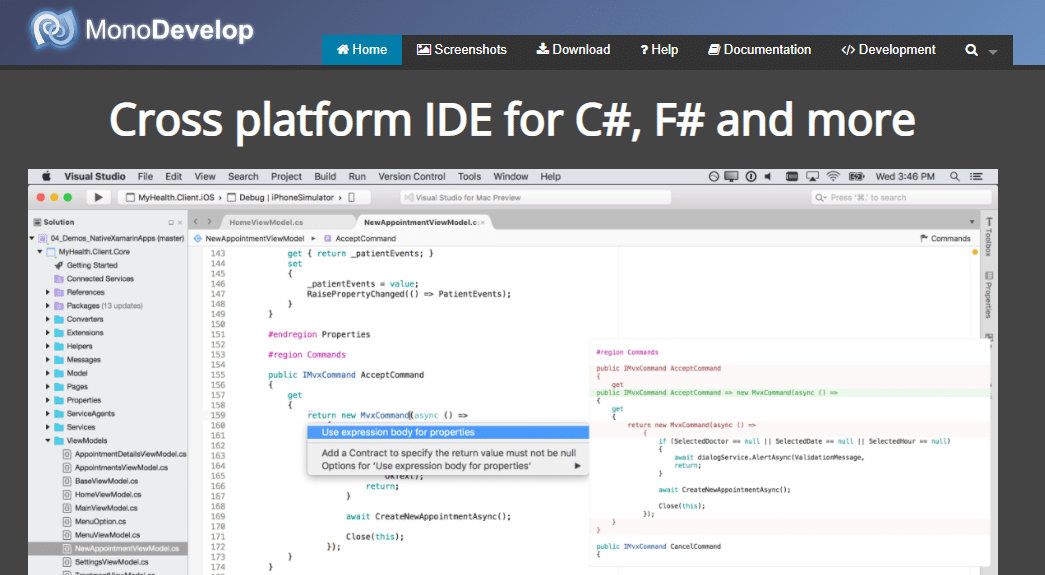Select BaseViewModel.cs in the Solution tree
The width and height of the screenshot is (1045, 575).
coord(106,481)
